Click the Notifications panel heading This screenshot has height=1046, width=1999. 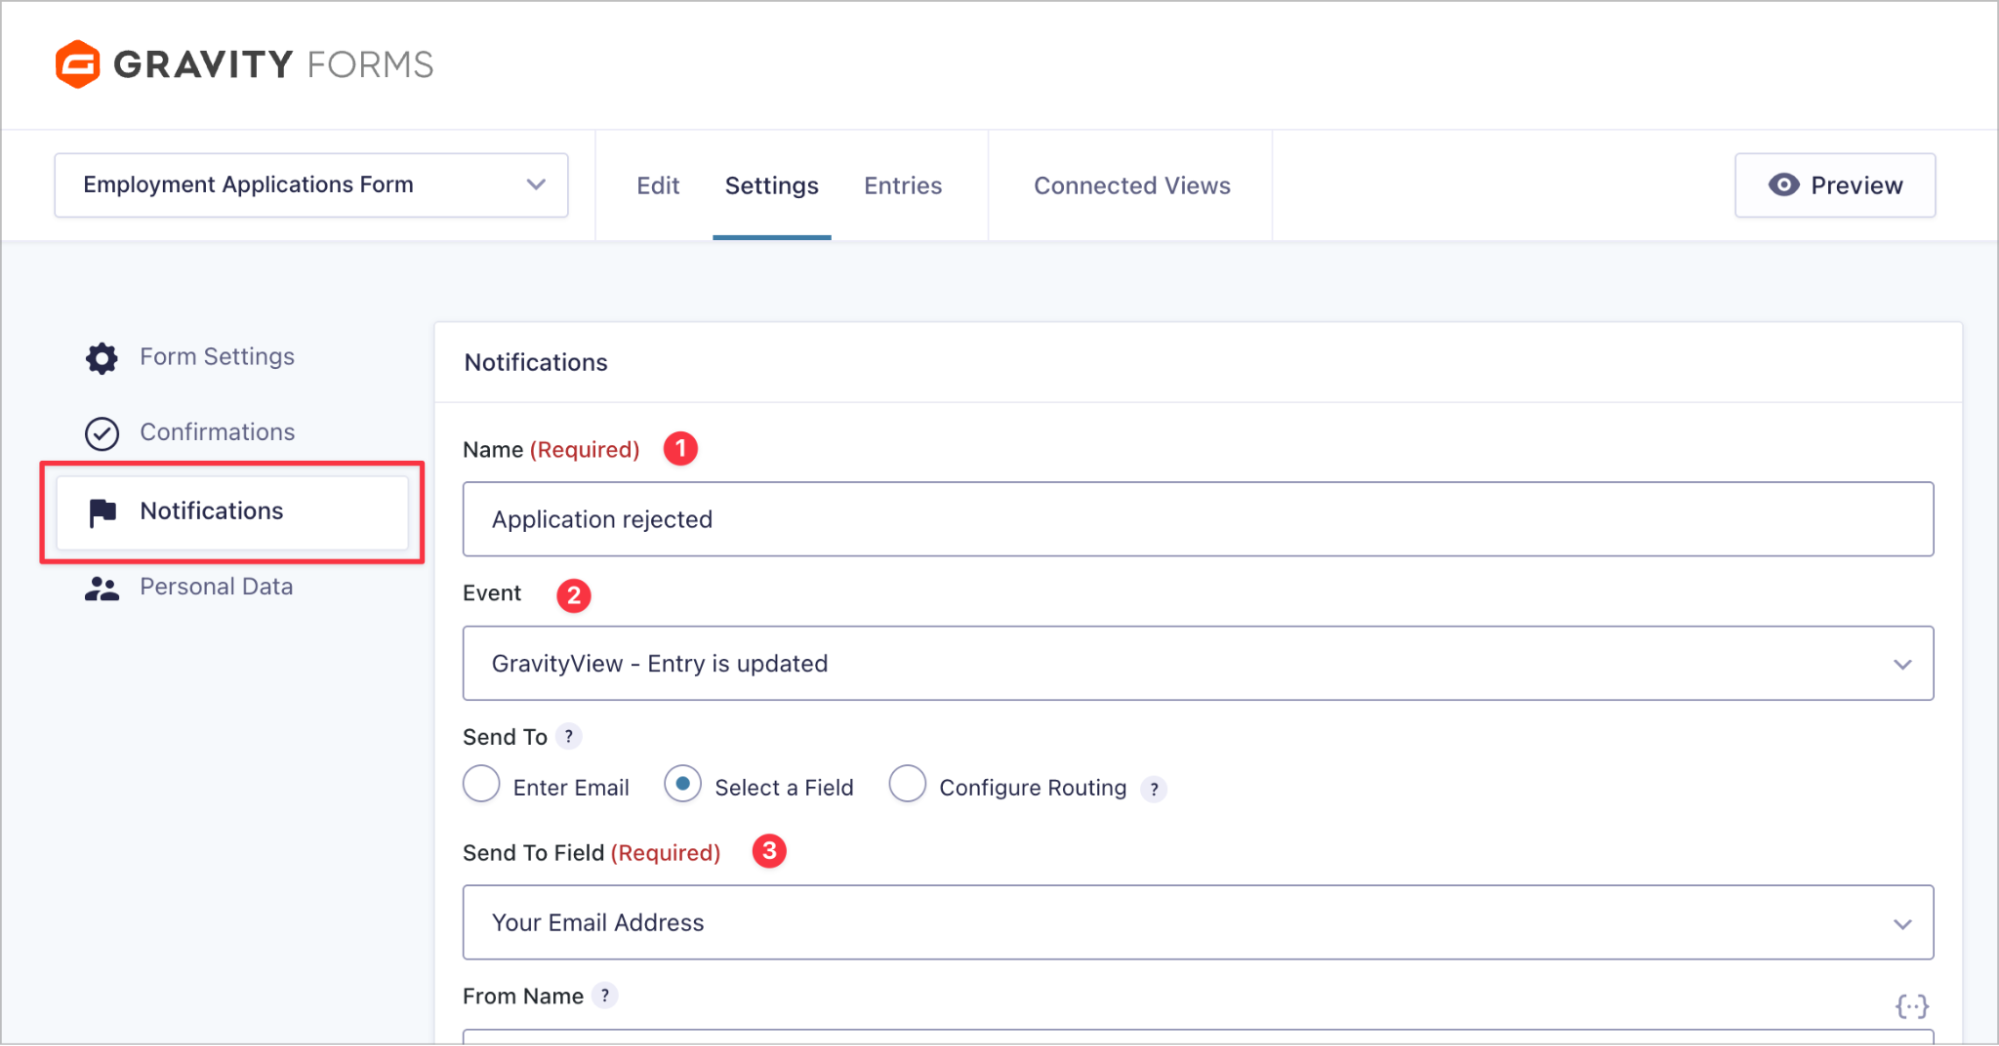coord(536,363)
